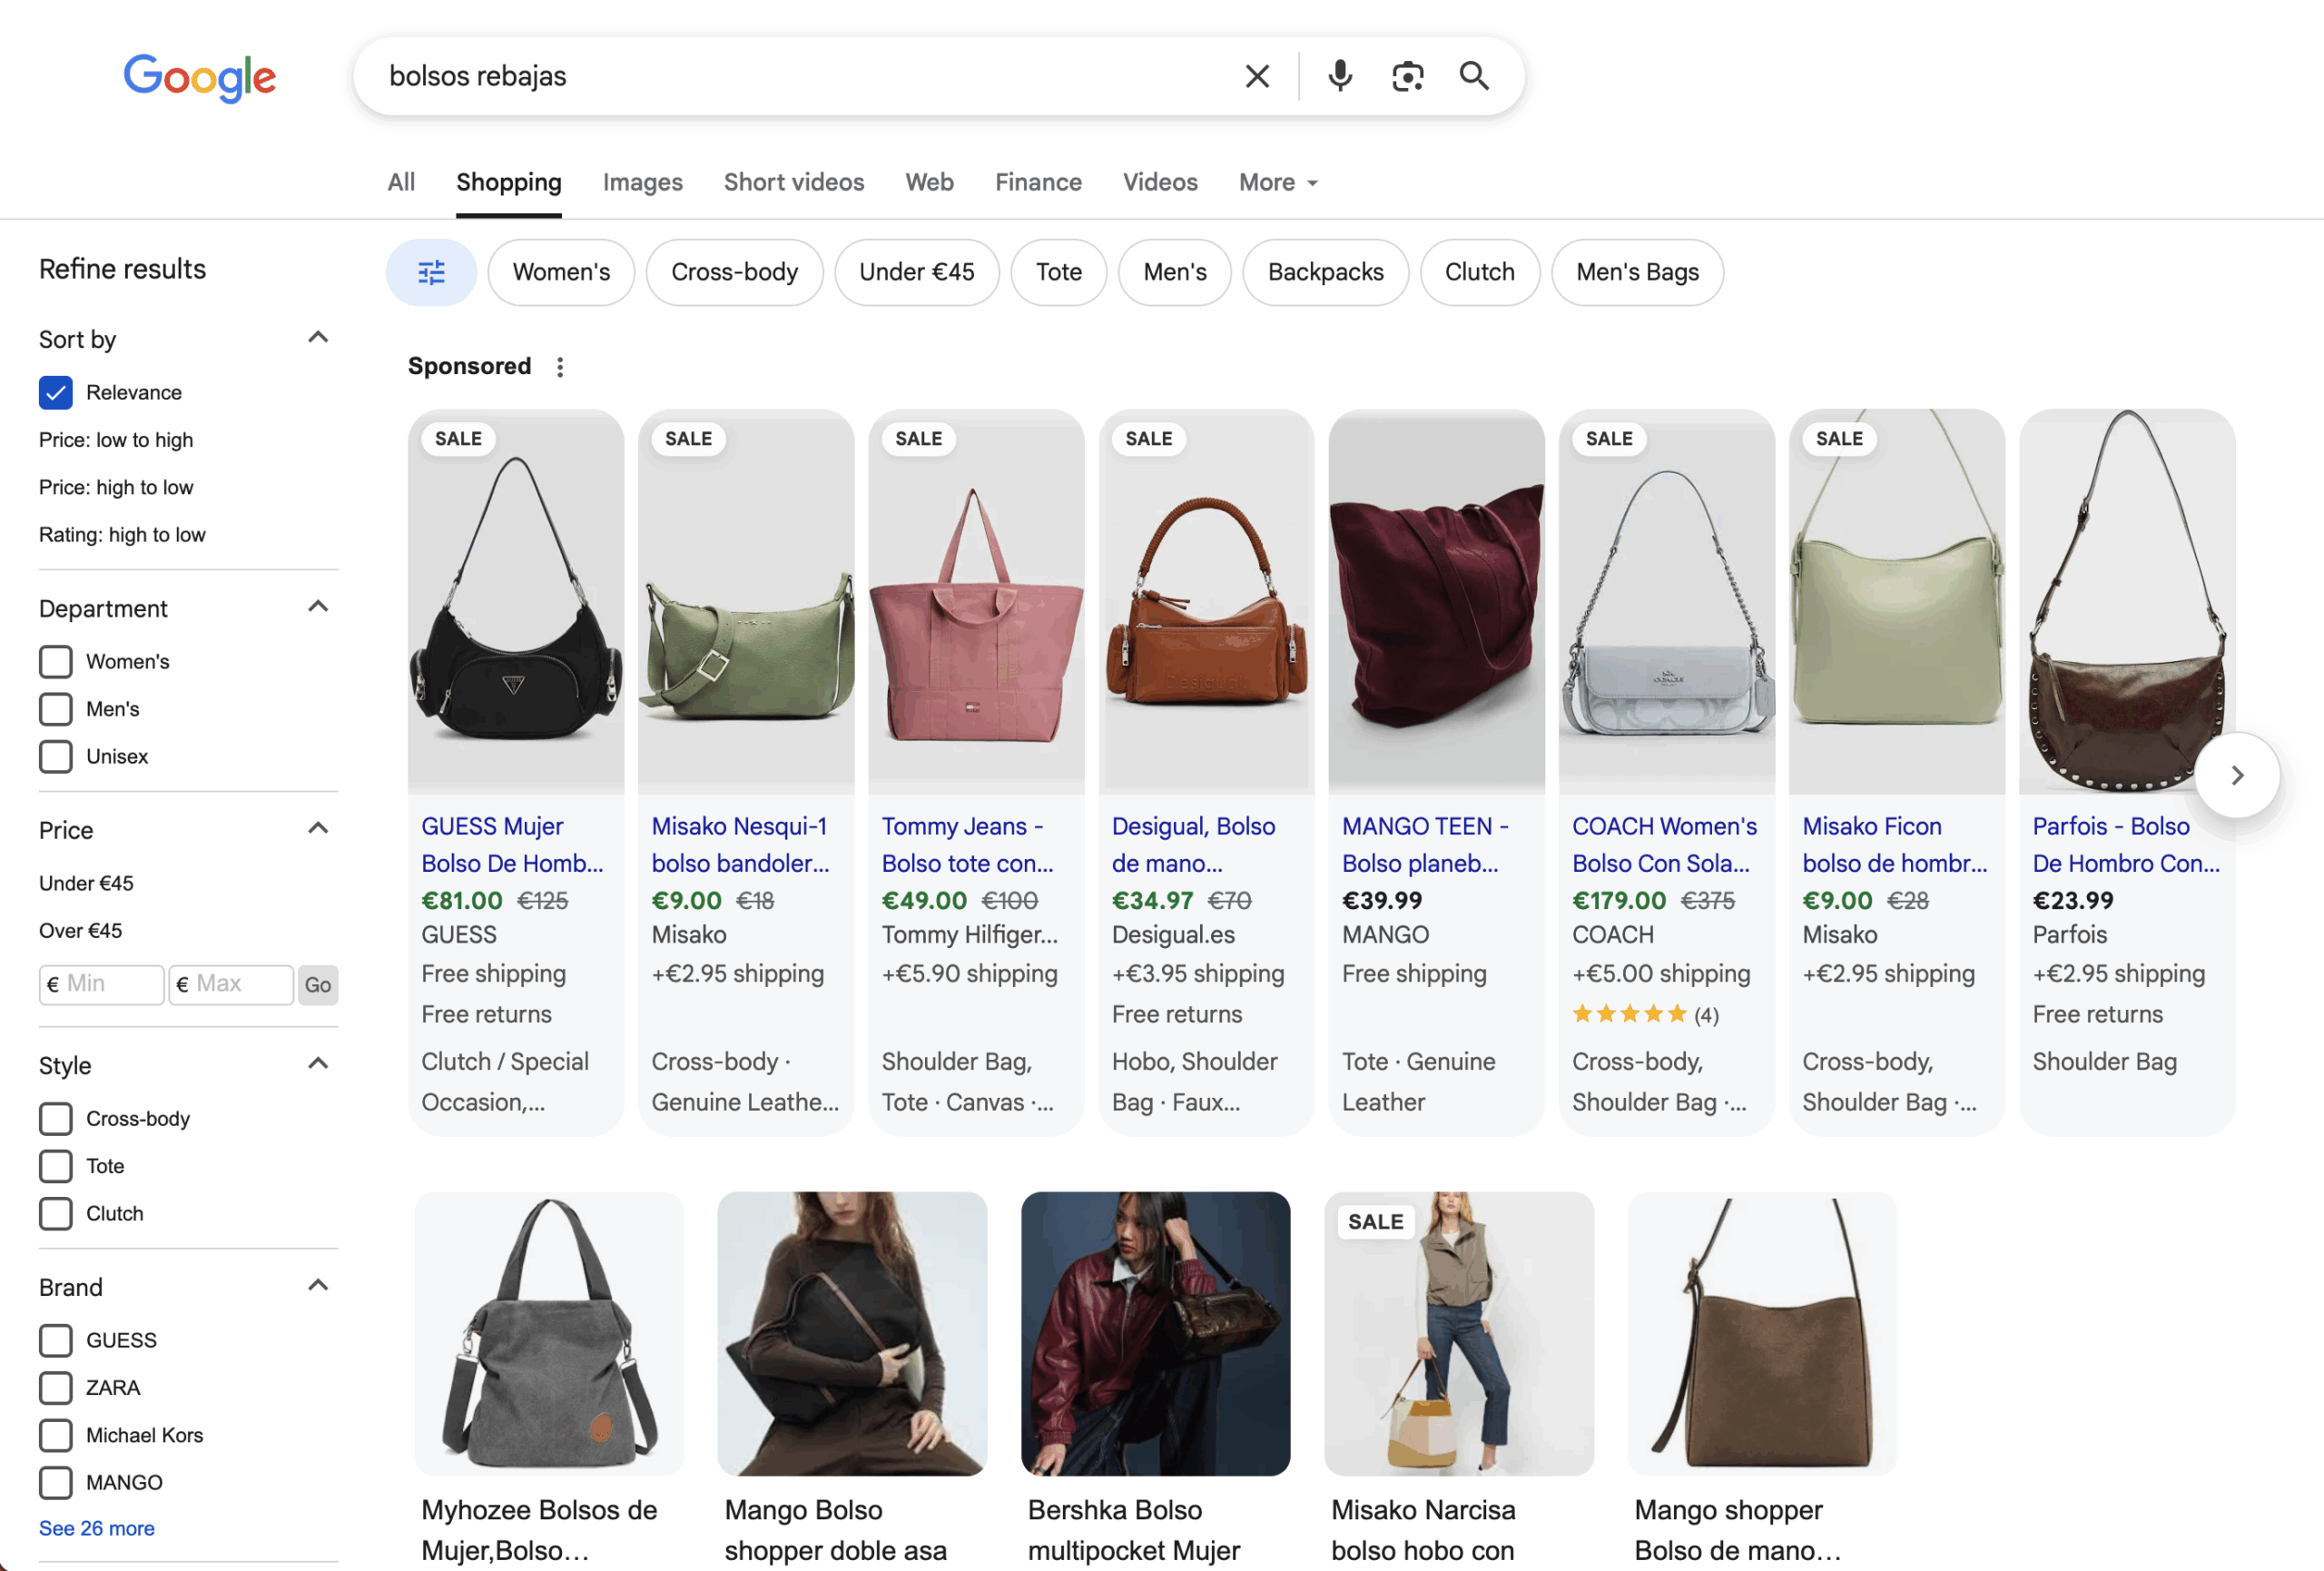This screenshot has height=1571, width=2324.
Task: Switch to the Images tab
Action: (642, 182)
